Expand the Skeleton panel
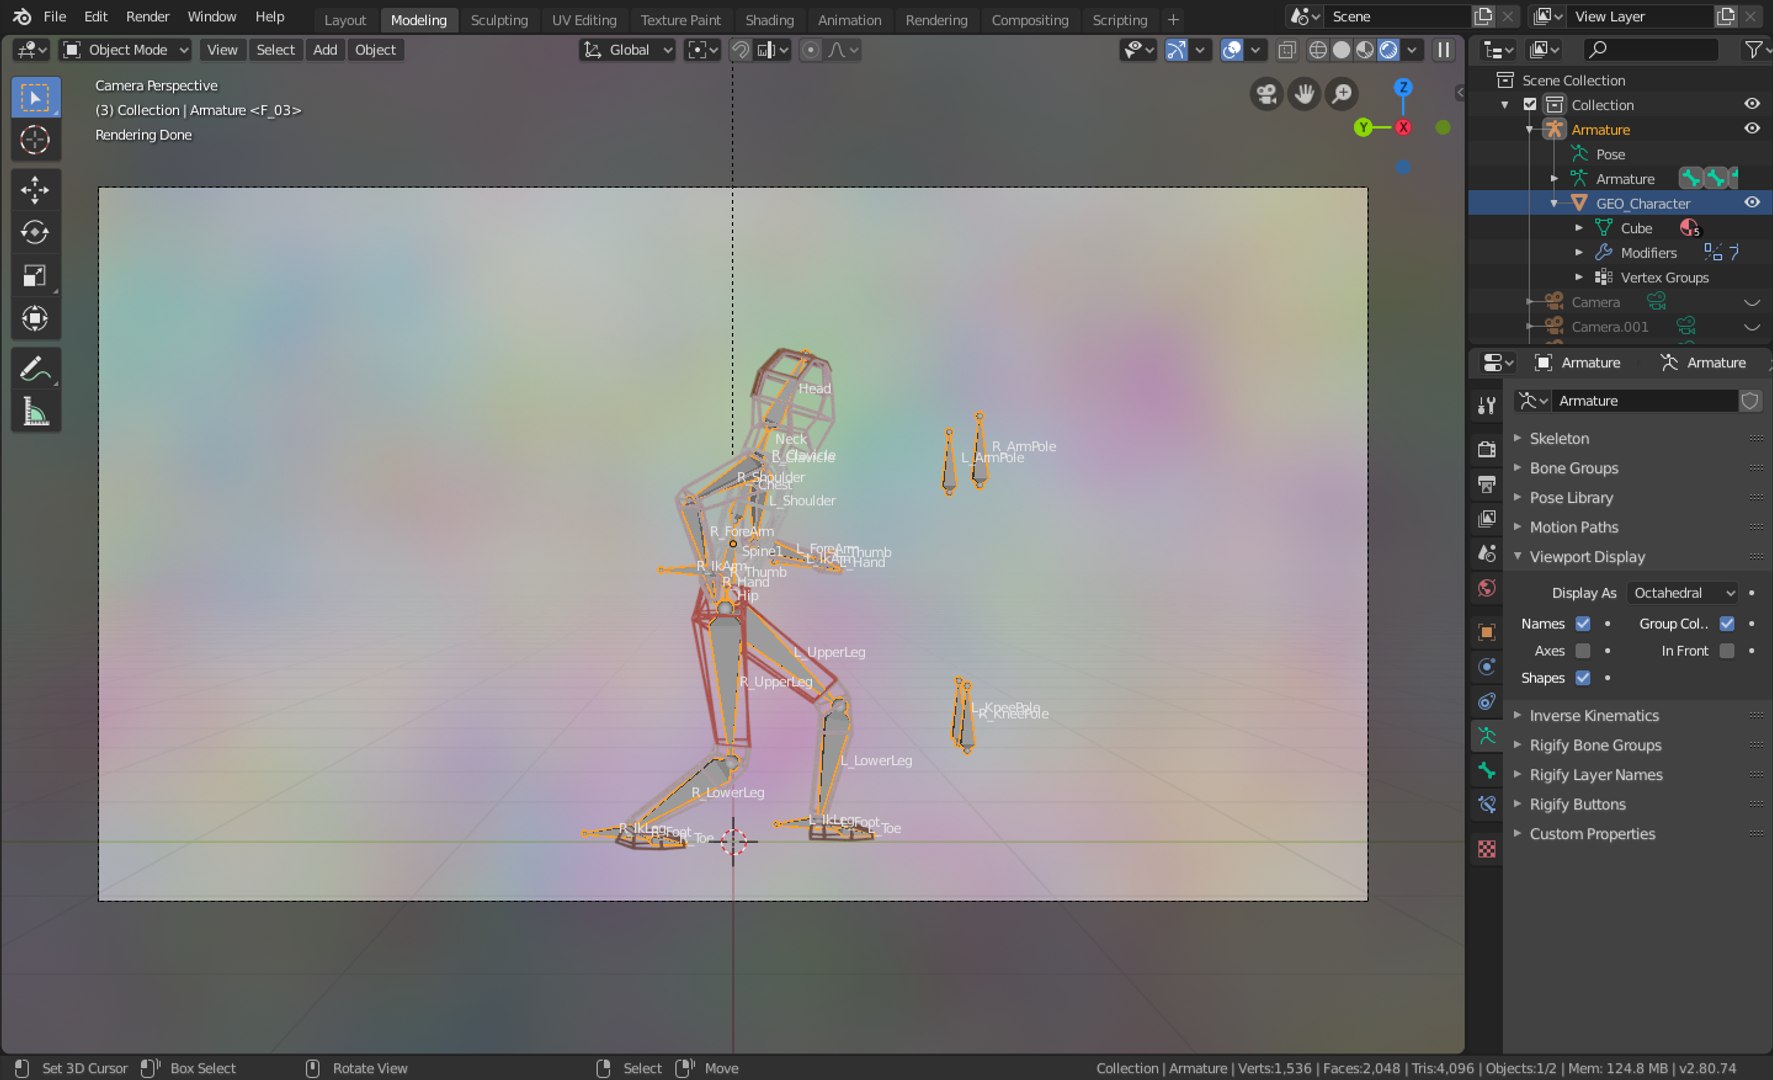Viewport: 1773px width, 1080px height. click(1559, 439)
